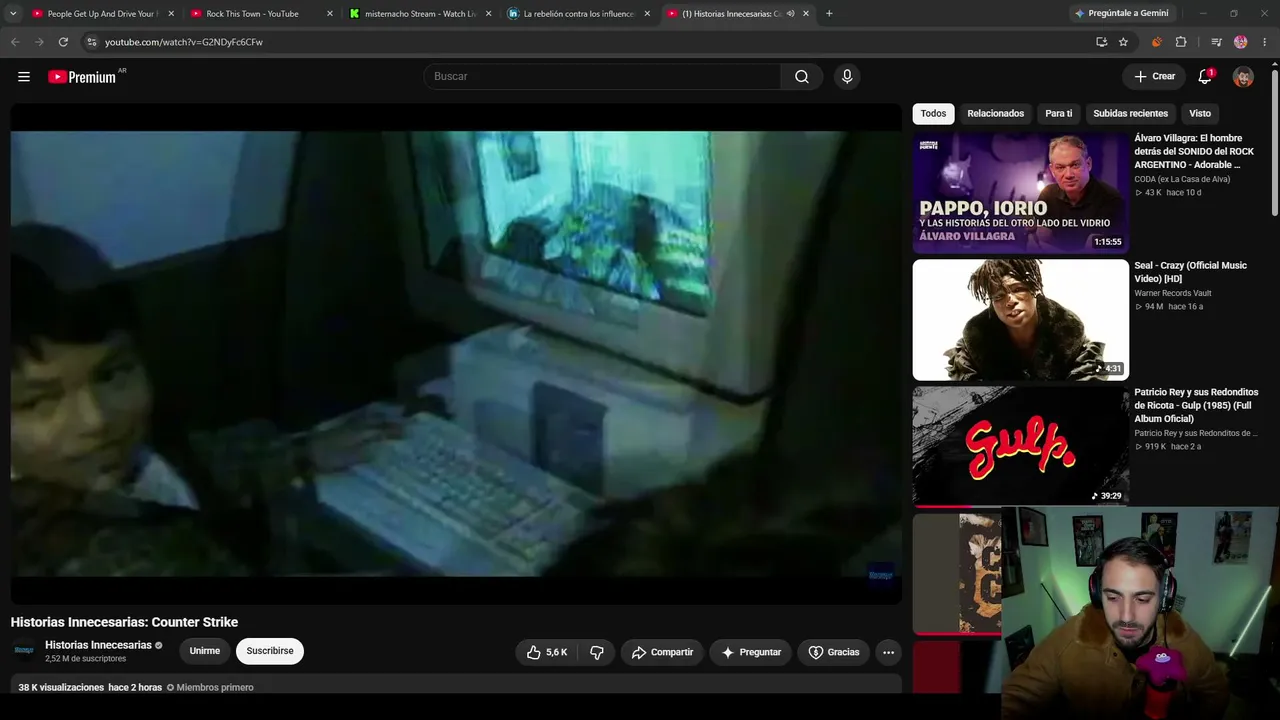The image size is (1280, 720).
Task: View site information icon in address bar
Action: 91,42
